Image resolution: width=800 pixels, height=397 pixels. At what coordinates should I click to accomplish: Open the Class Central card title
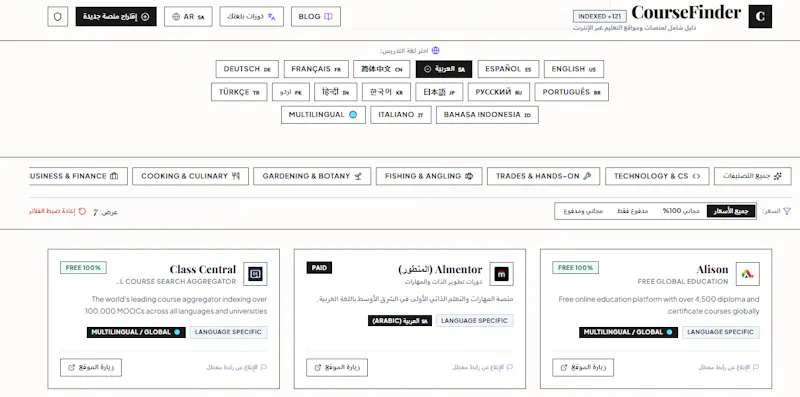(203, 269)
